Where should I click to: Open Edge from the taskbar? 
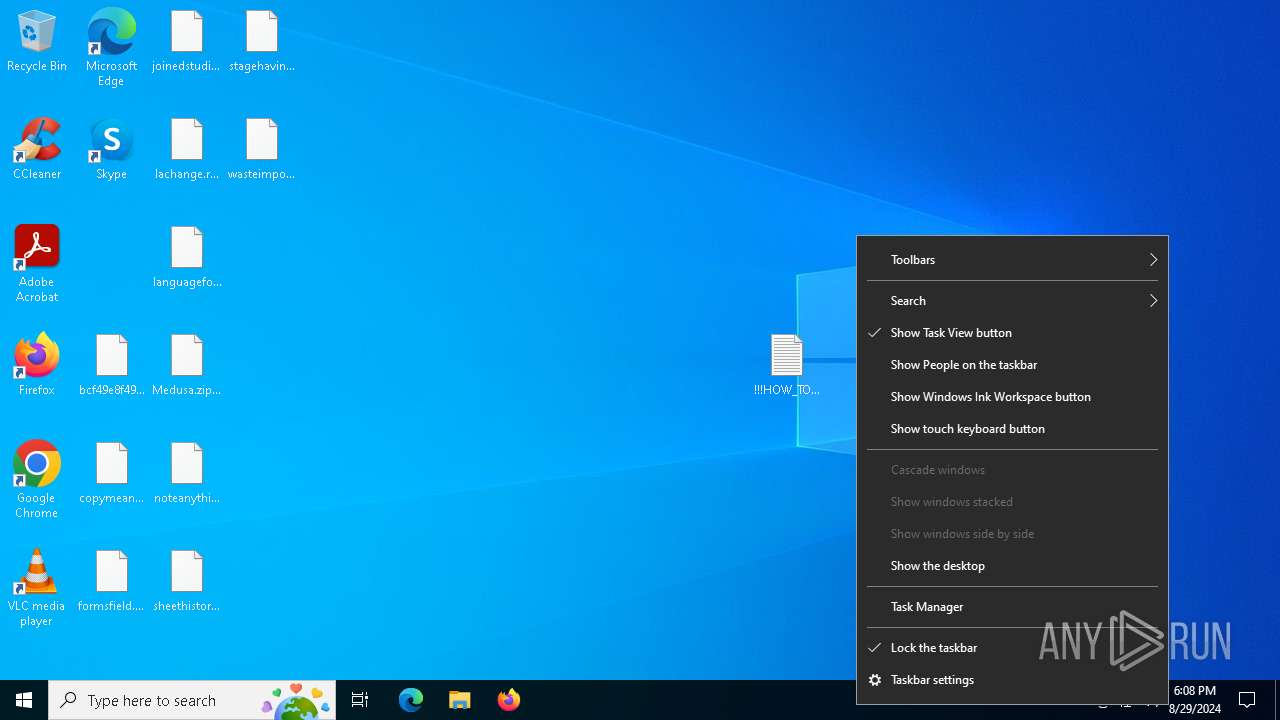411,700
